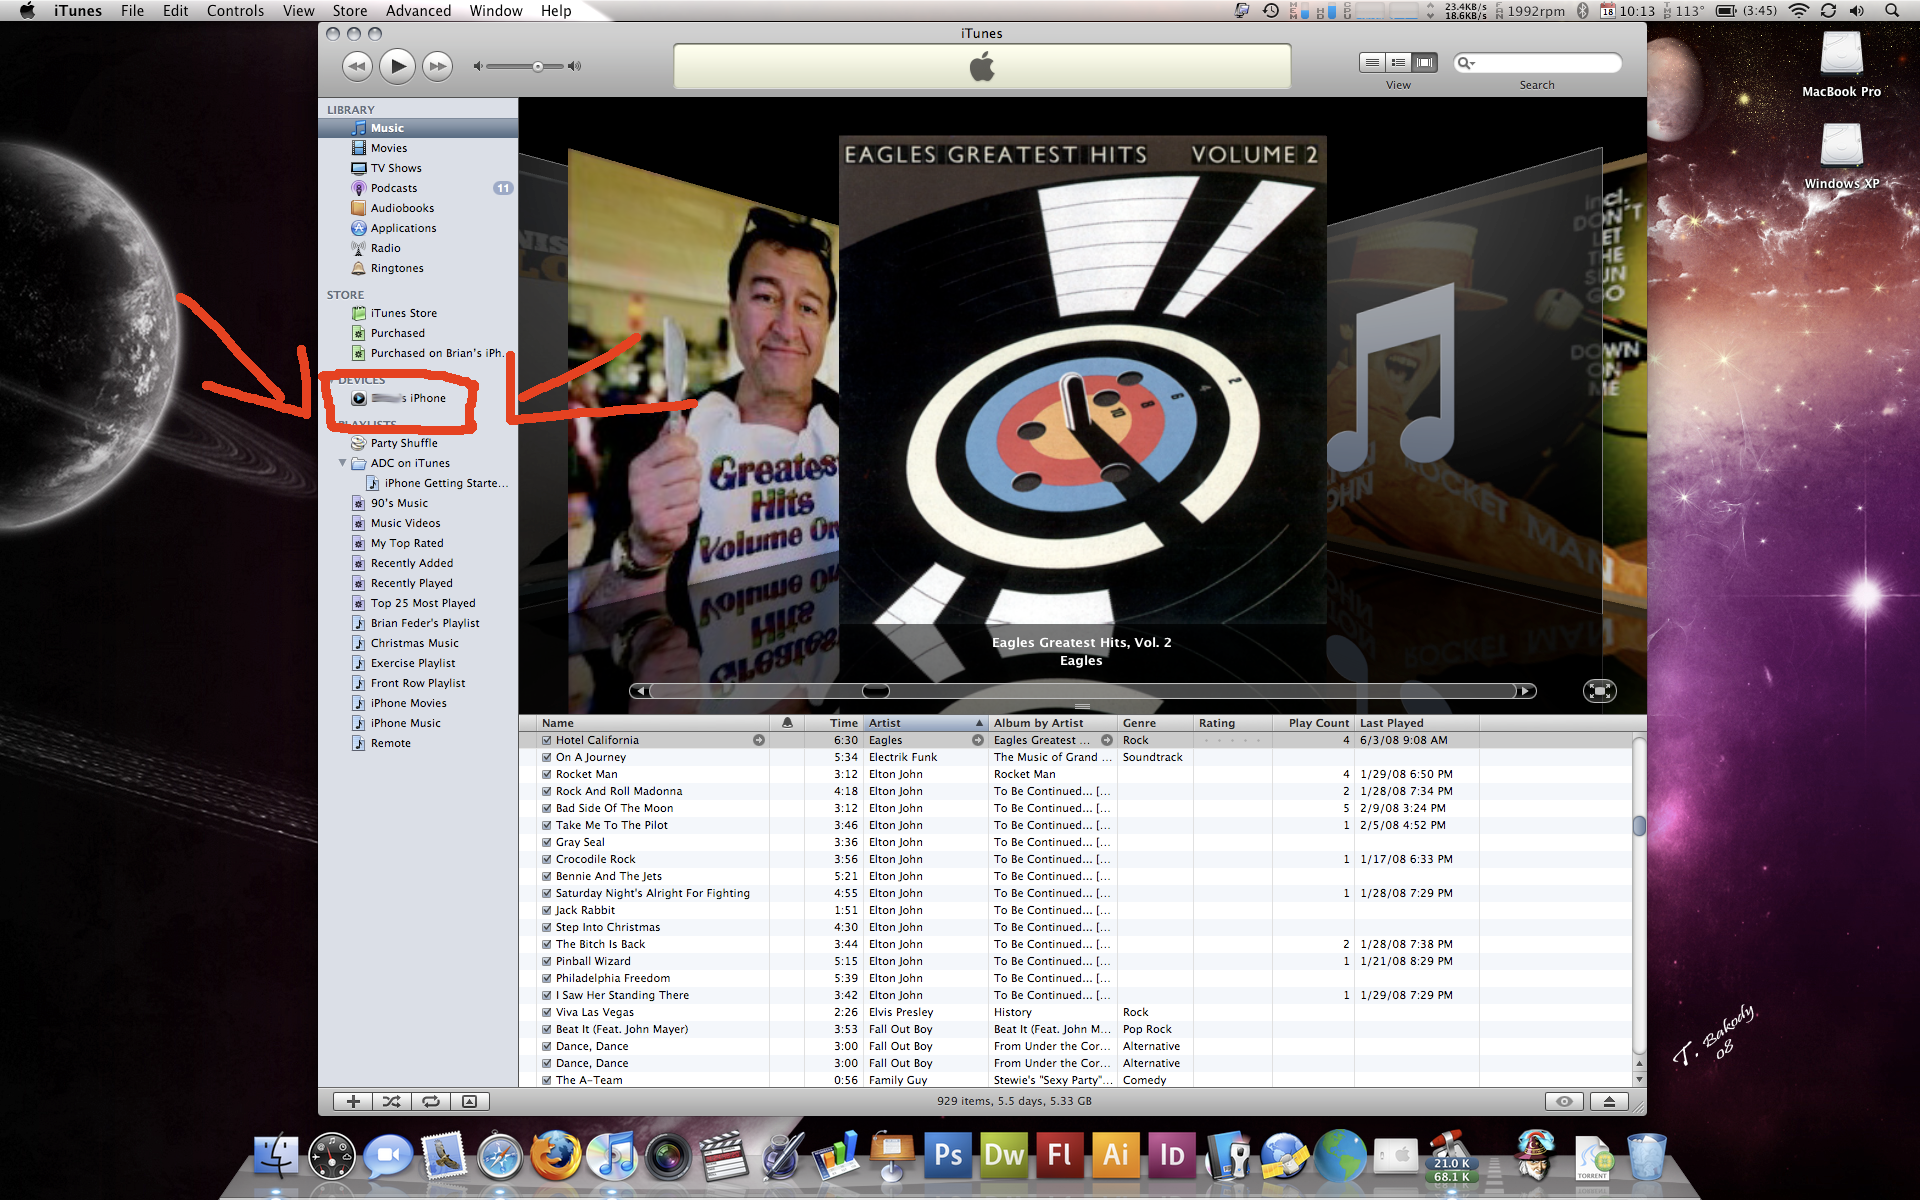Enable shuffle playback
Image resolution: width=1920 pixels, height=1200 pixels.
pos(391,1101)
